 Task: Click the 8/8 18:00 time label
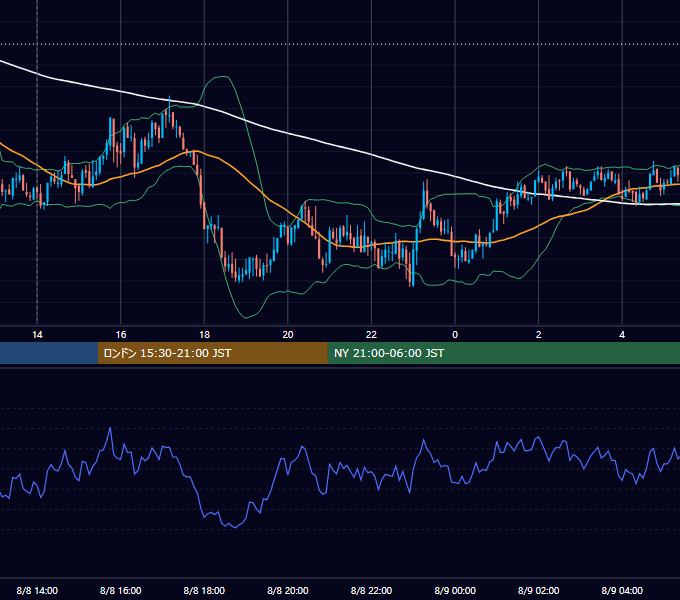[x=204, y=590]
